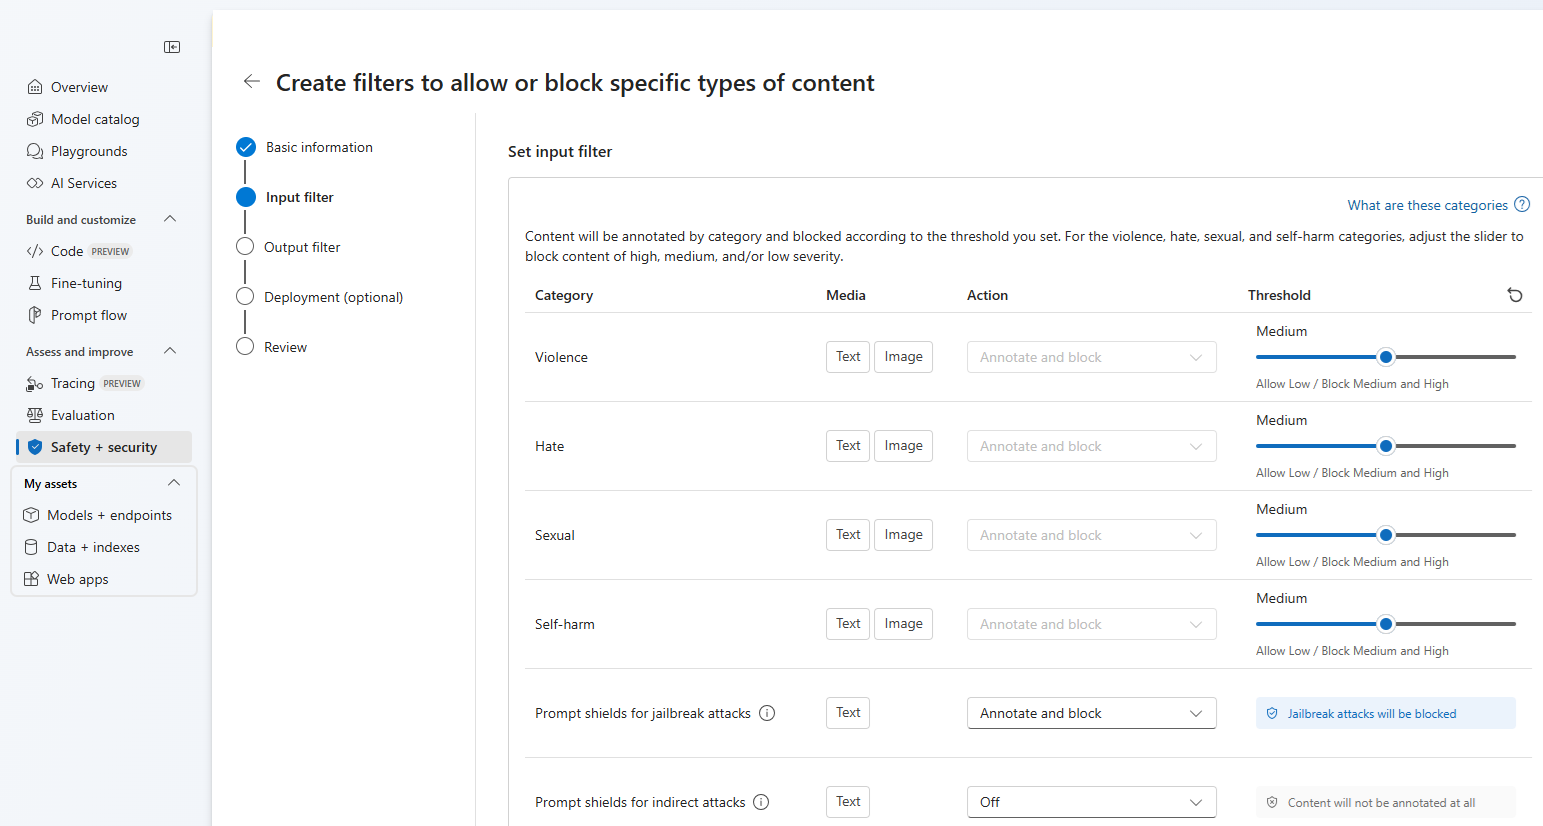Collapse the left navigation sidebar icon
The height and width of the screenshot is (826, 1543).
pyautogui.click(x=172, y=47)
